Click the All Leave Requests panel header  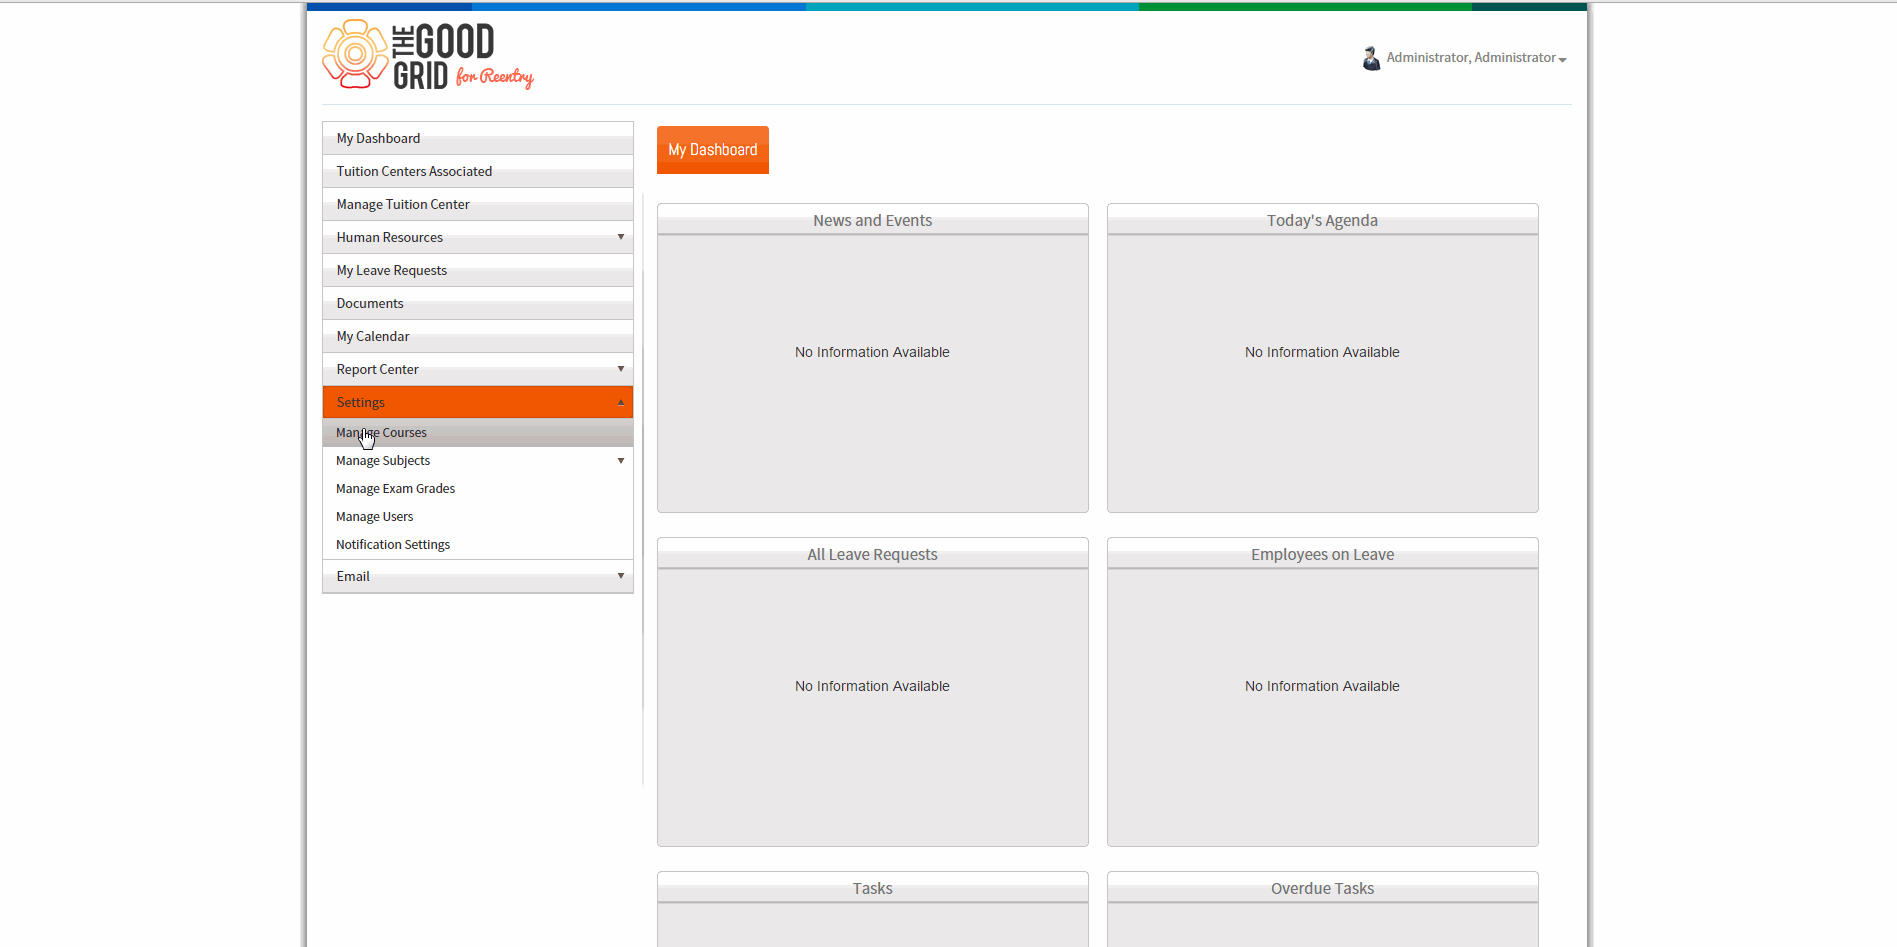873,554
